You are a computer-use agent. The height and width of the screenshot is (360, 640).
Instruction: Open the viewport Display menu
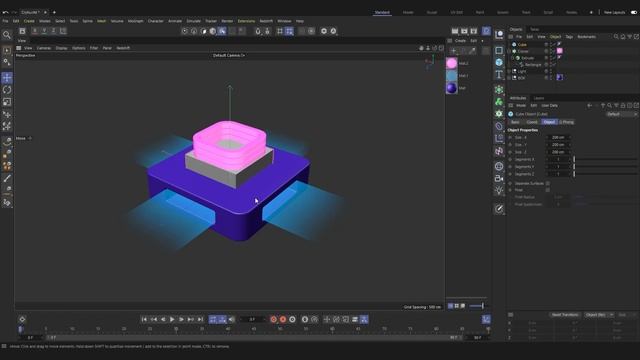click(61, 48)
